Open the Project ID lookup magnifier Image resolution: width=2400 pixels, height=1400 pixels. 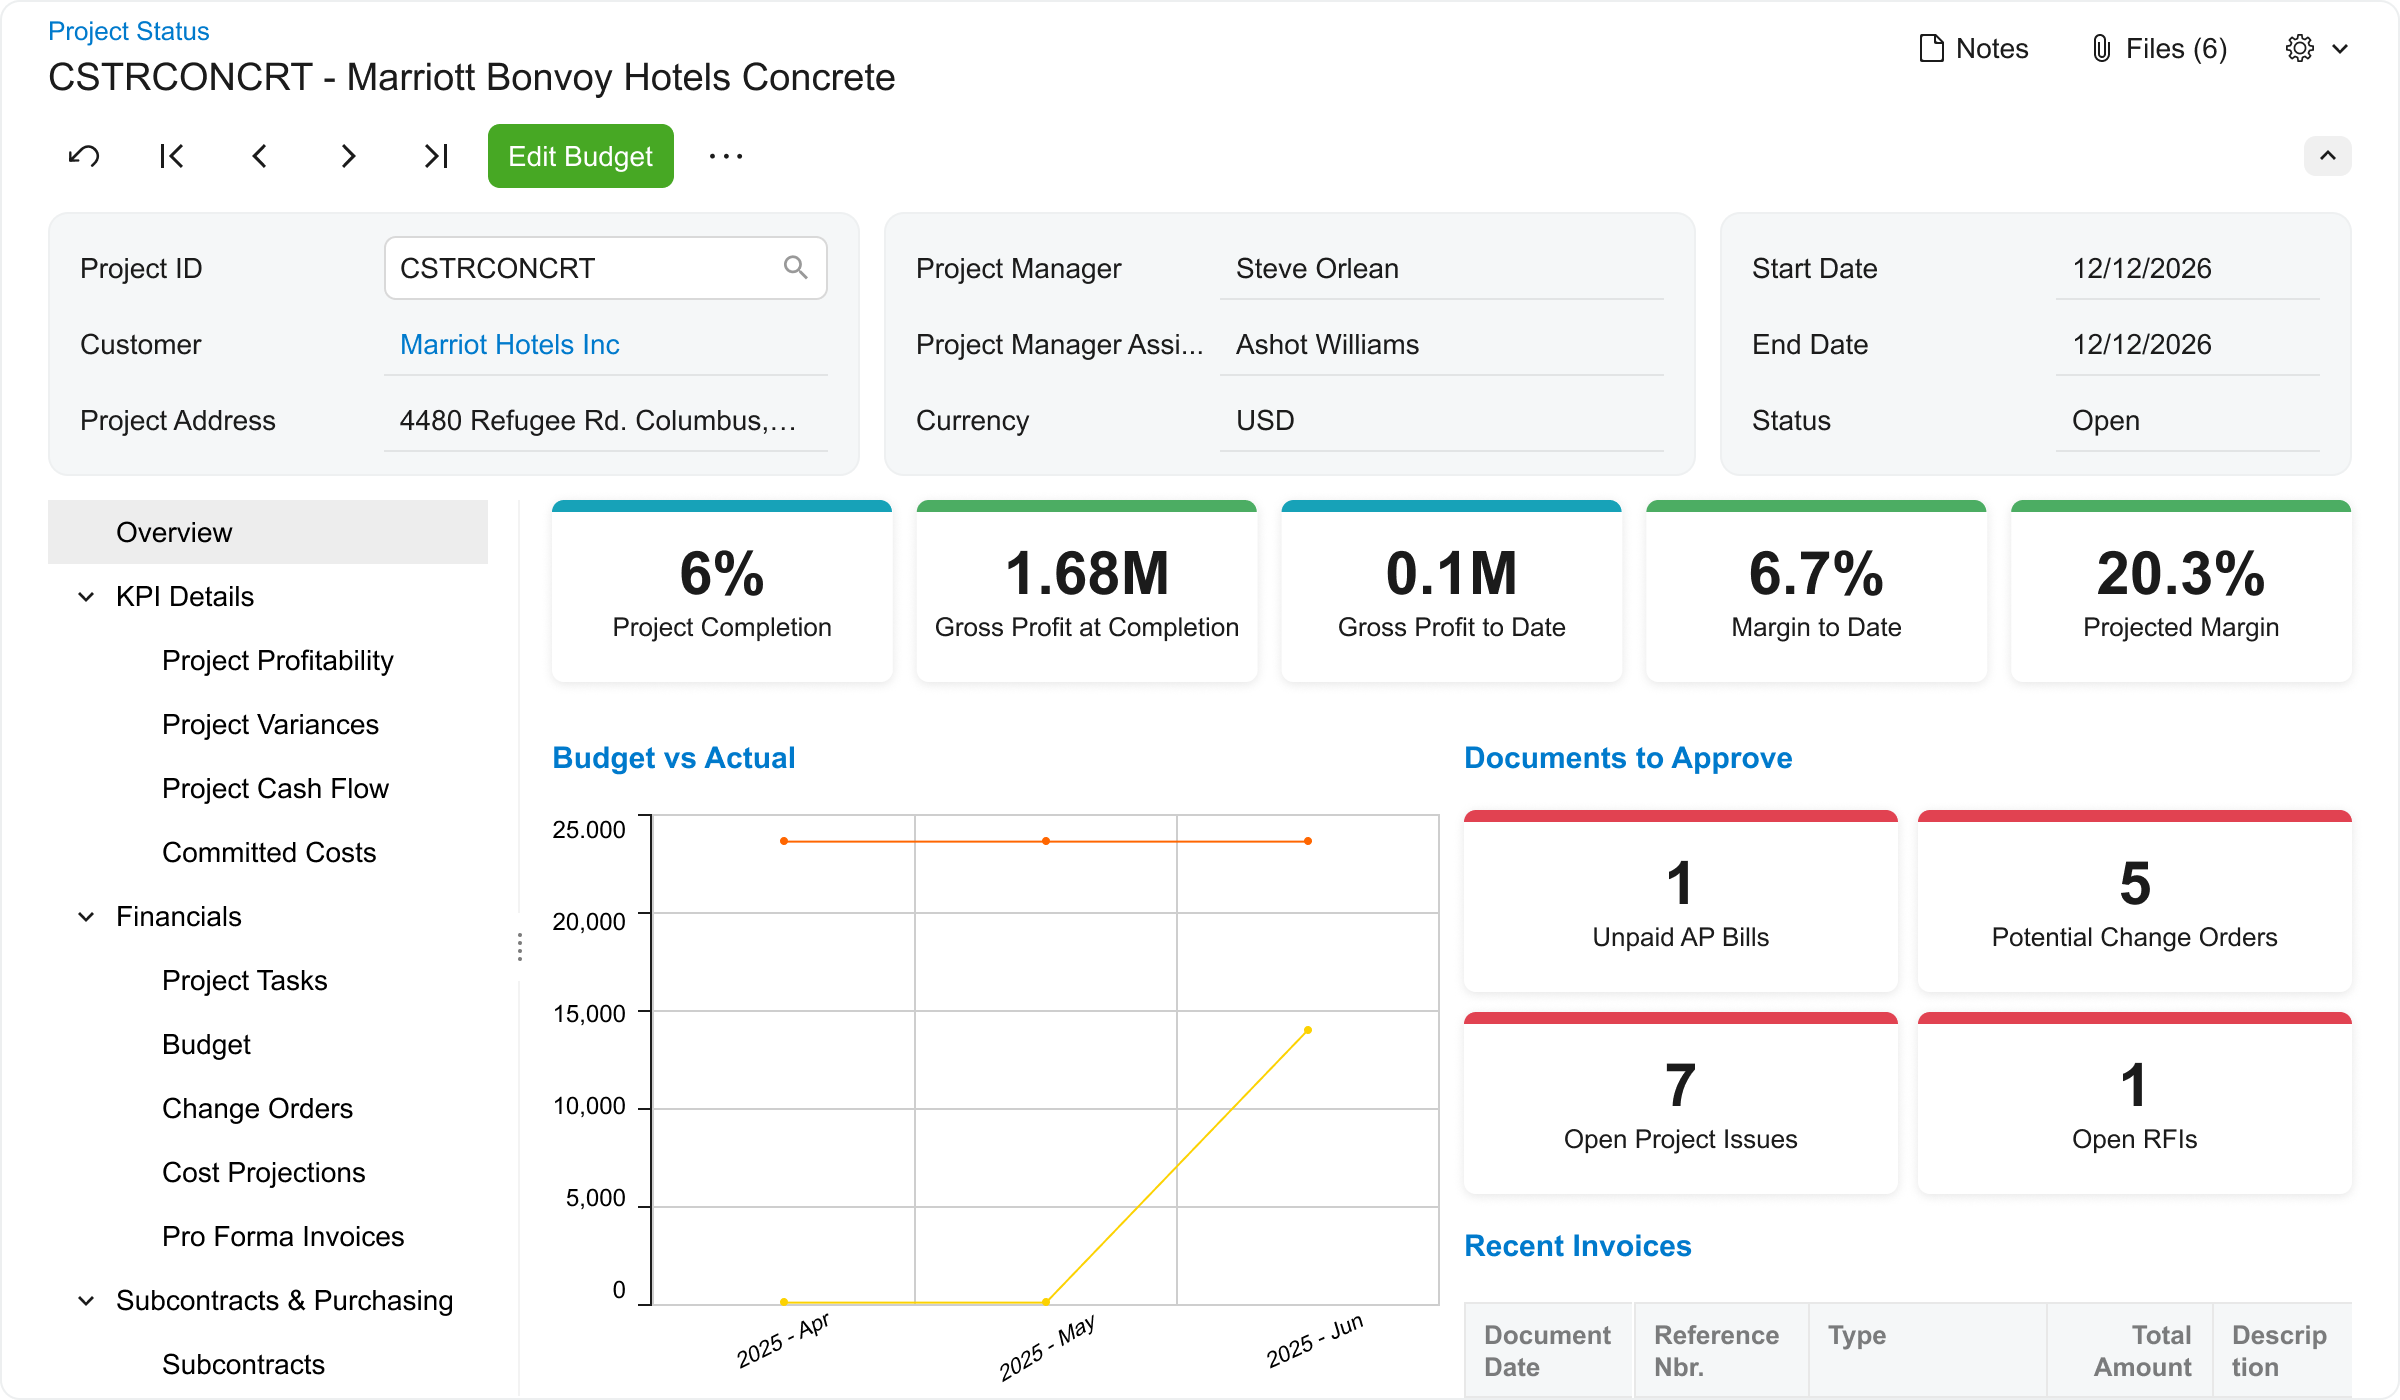point(796,268)
